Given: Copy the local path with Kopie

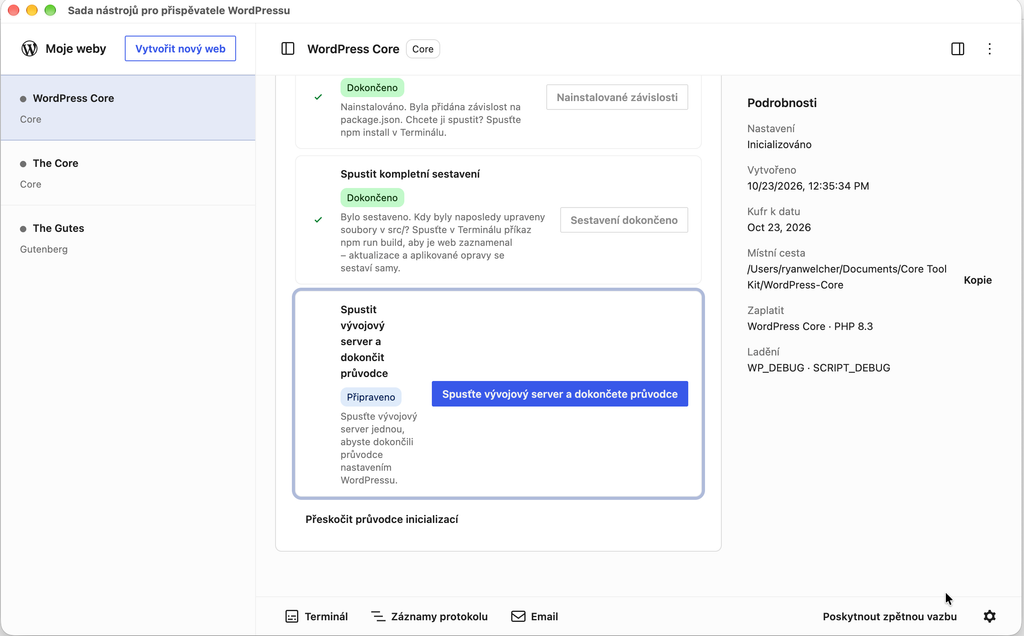Looking at the screenshot, I should point(978,280).
